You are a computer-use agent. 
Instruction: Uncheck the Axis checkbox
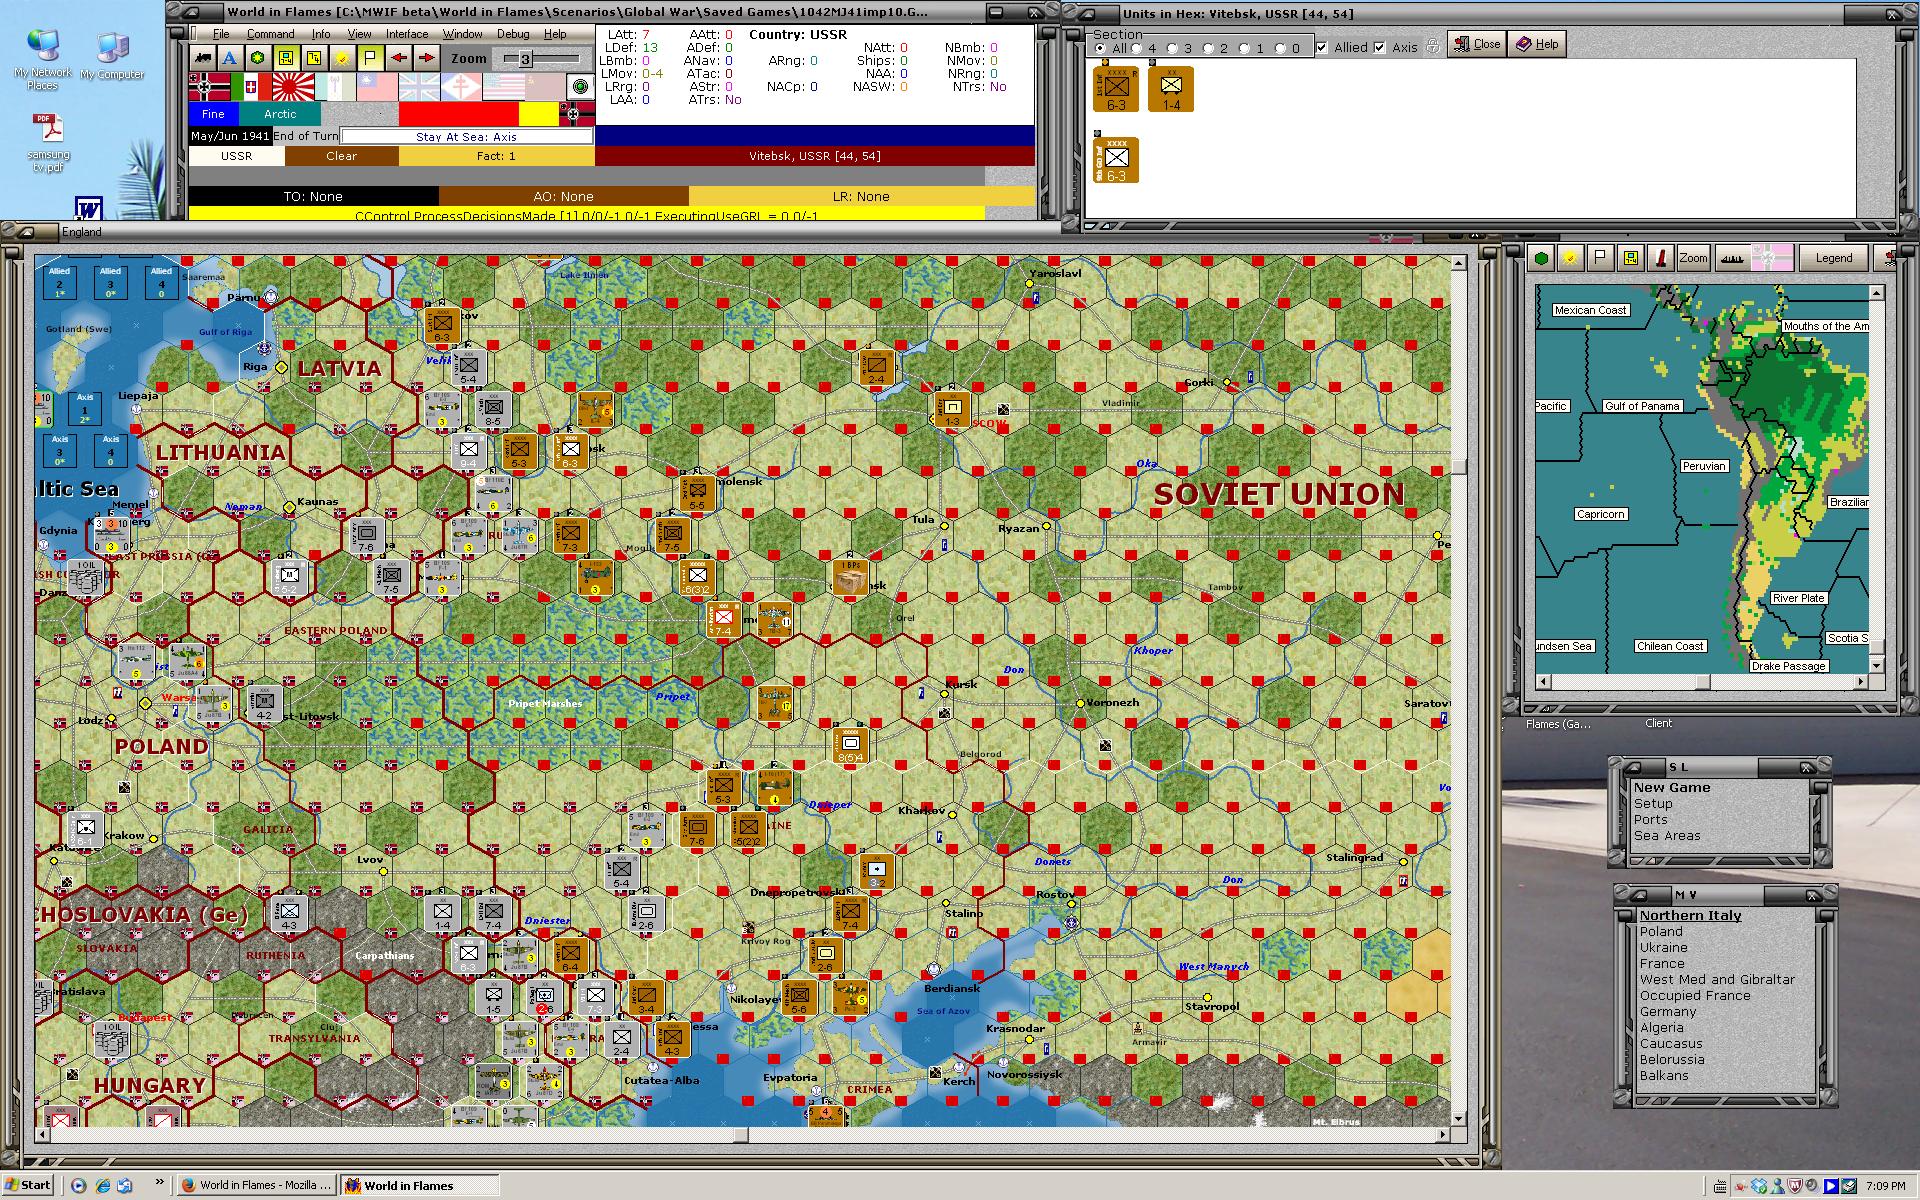point(1380,47)
